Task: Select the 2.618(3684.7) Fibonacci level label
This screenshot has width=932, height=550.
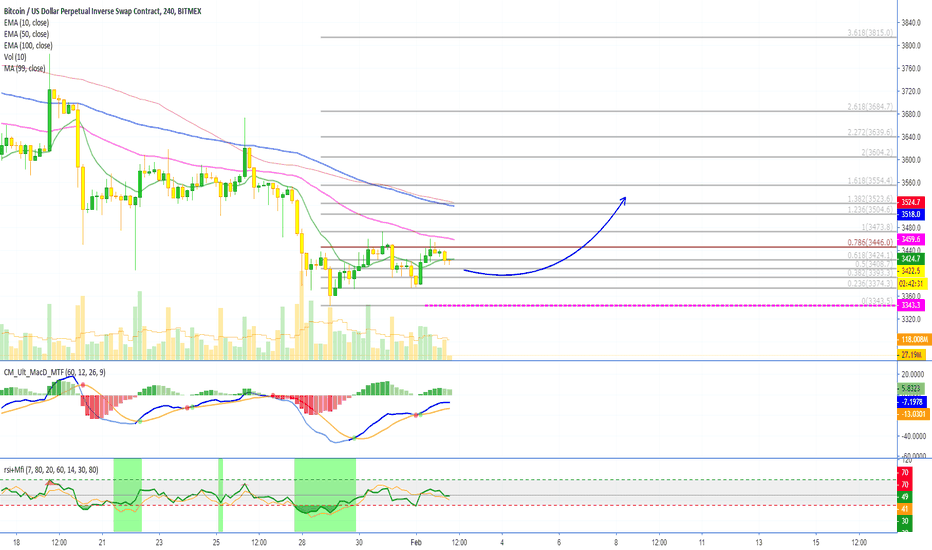Action: tap(870, 106)
